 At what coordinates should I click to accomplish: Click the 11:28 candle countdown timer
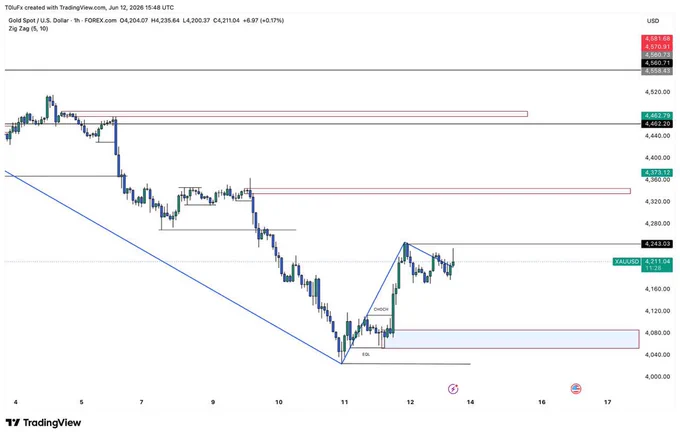click(x=653, y=268)
